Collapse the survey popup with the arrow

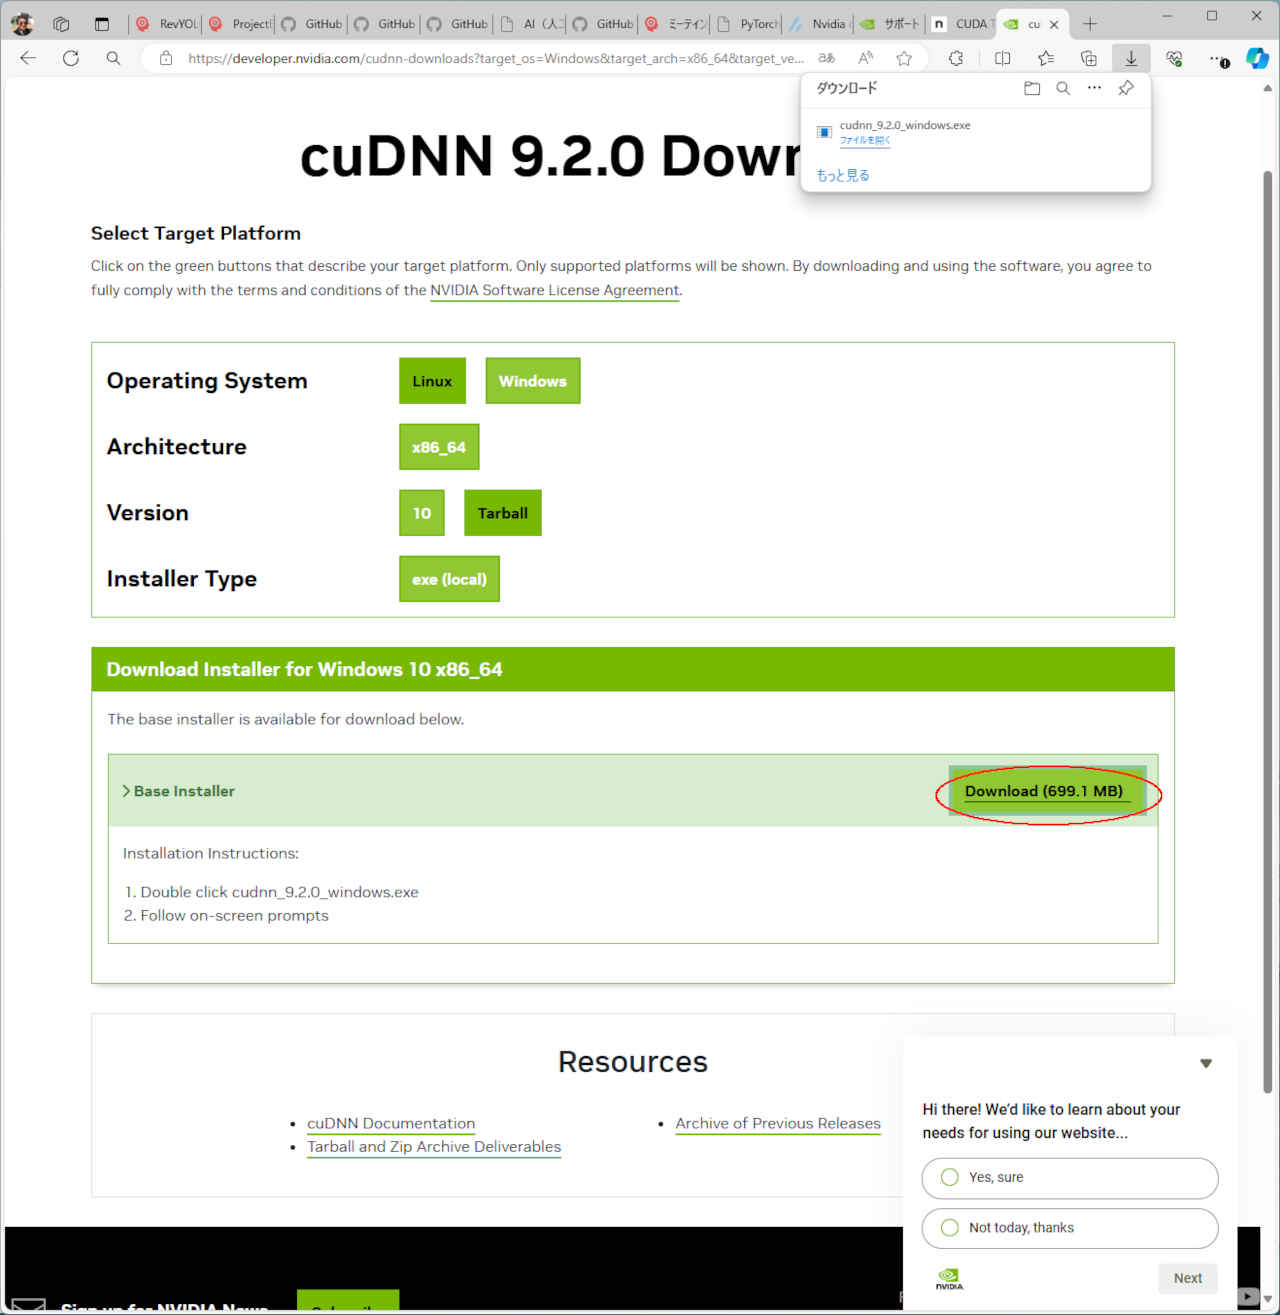[x=1206, y=1063]
